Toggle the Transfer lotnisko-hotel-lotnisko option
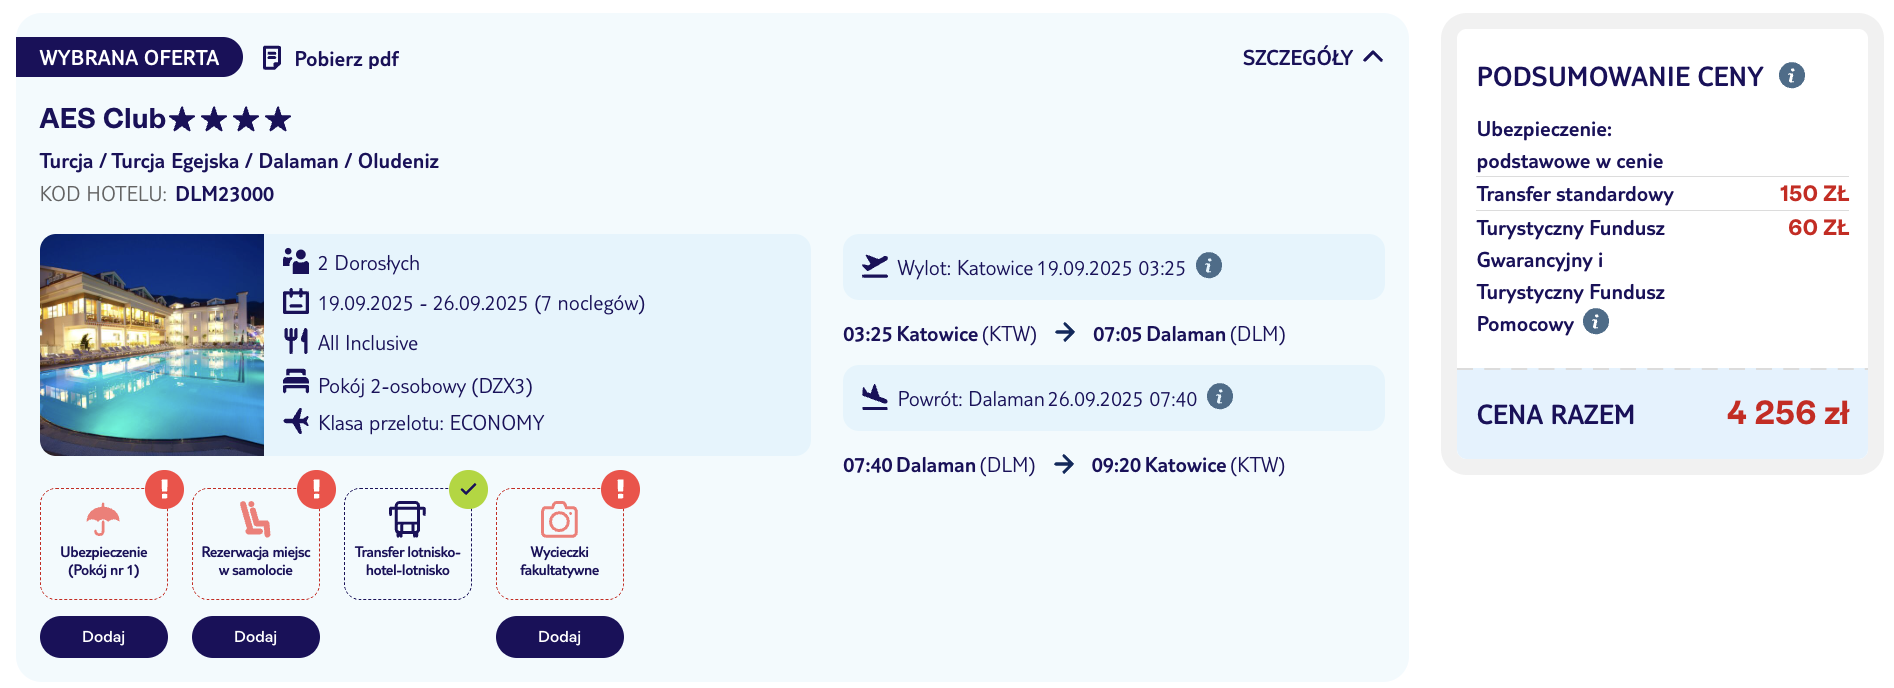 408,544
